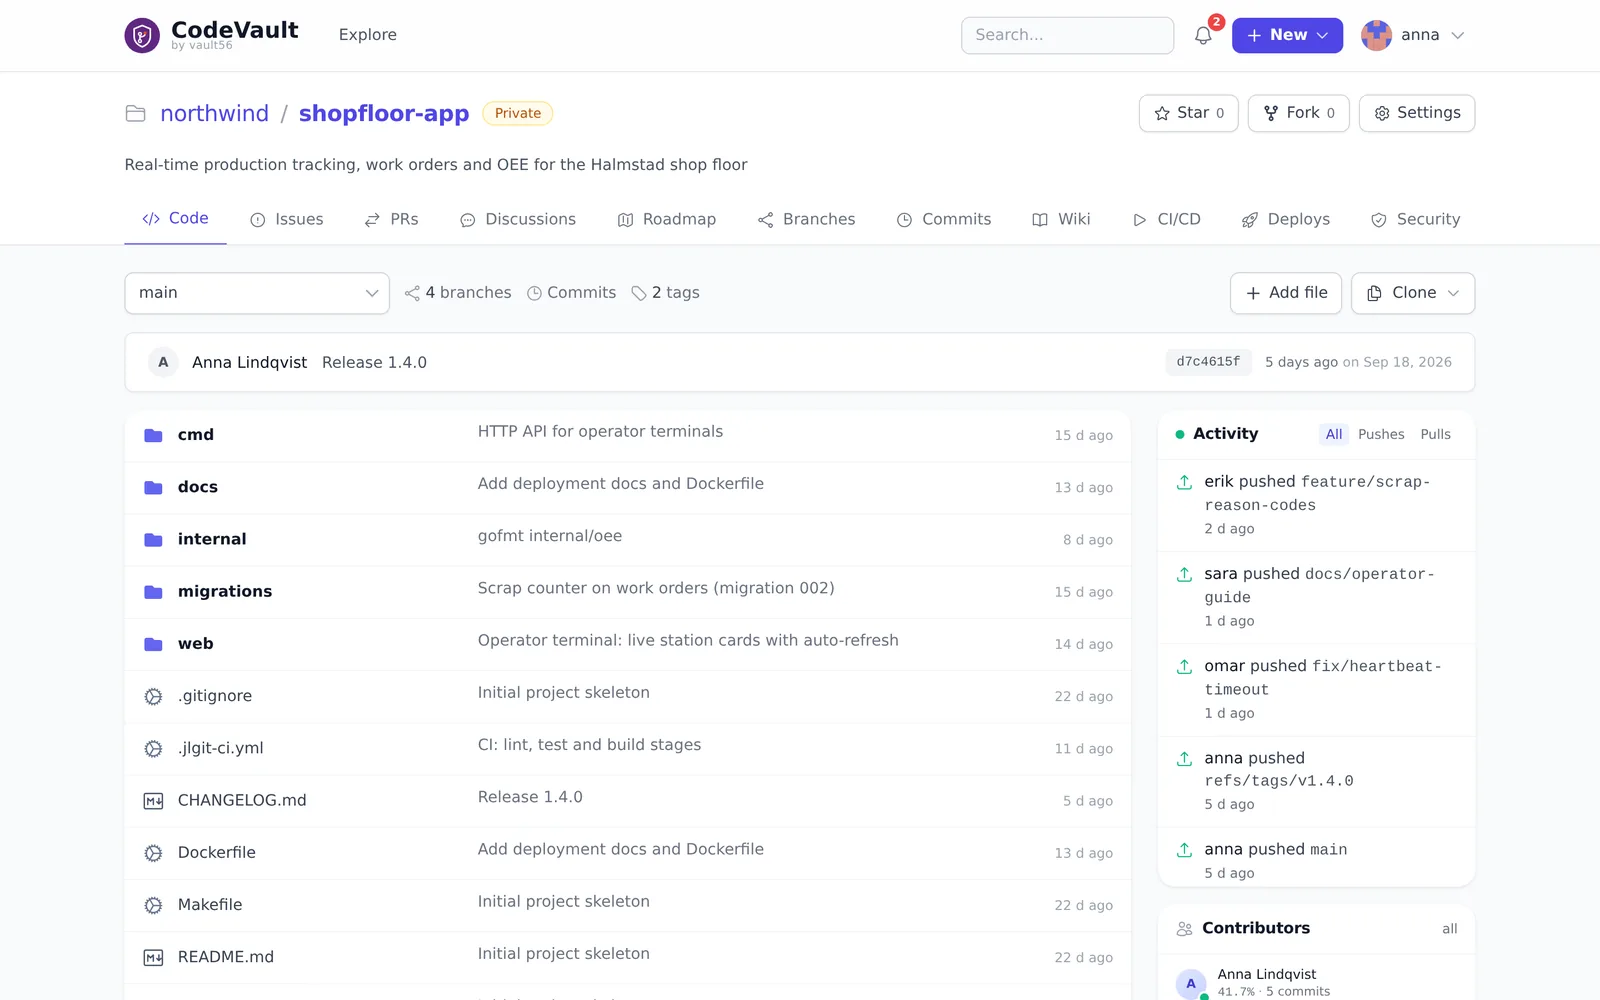This screenshot has height=1000, width=1600.
Task: Click the tag icon beside 2 tags
Action: click(x=639, y=293)
